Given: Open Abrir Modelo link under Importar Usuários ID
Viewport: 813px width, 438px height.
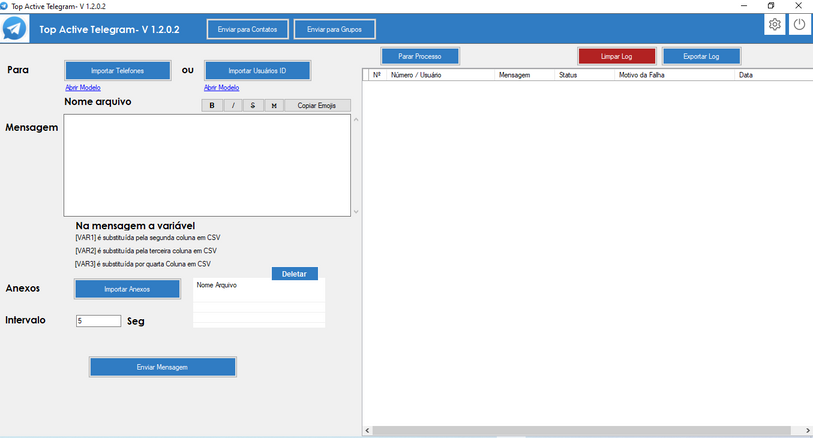Looking at the screenshot, I should pos(221,88).
